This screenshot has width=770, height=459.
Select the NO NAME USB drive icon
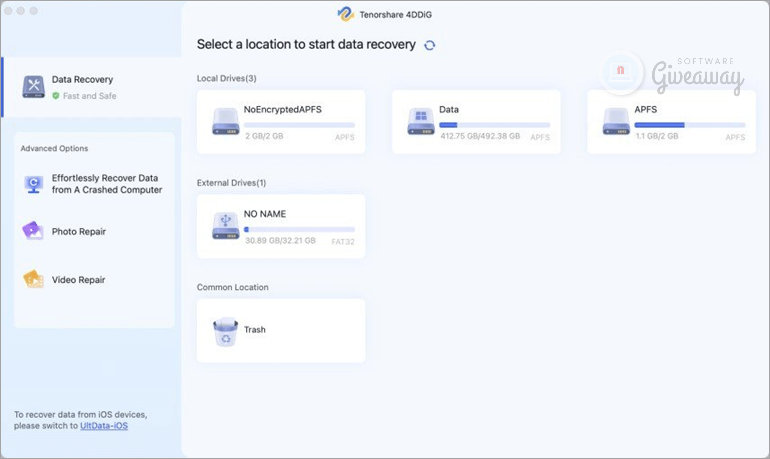click(226, 226)
